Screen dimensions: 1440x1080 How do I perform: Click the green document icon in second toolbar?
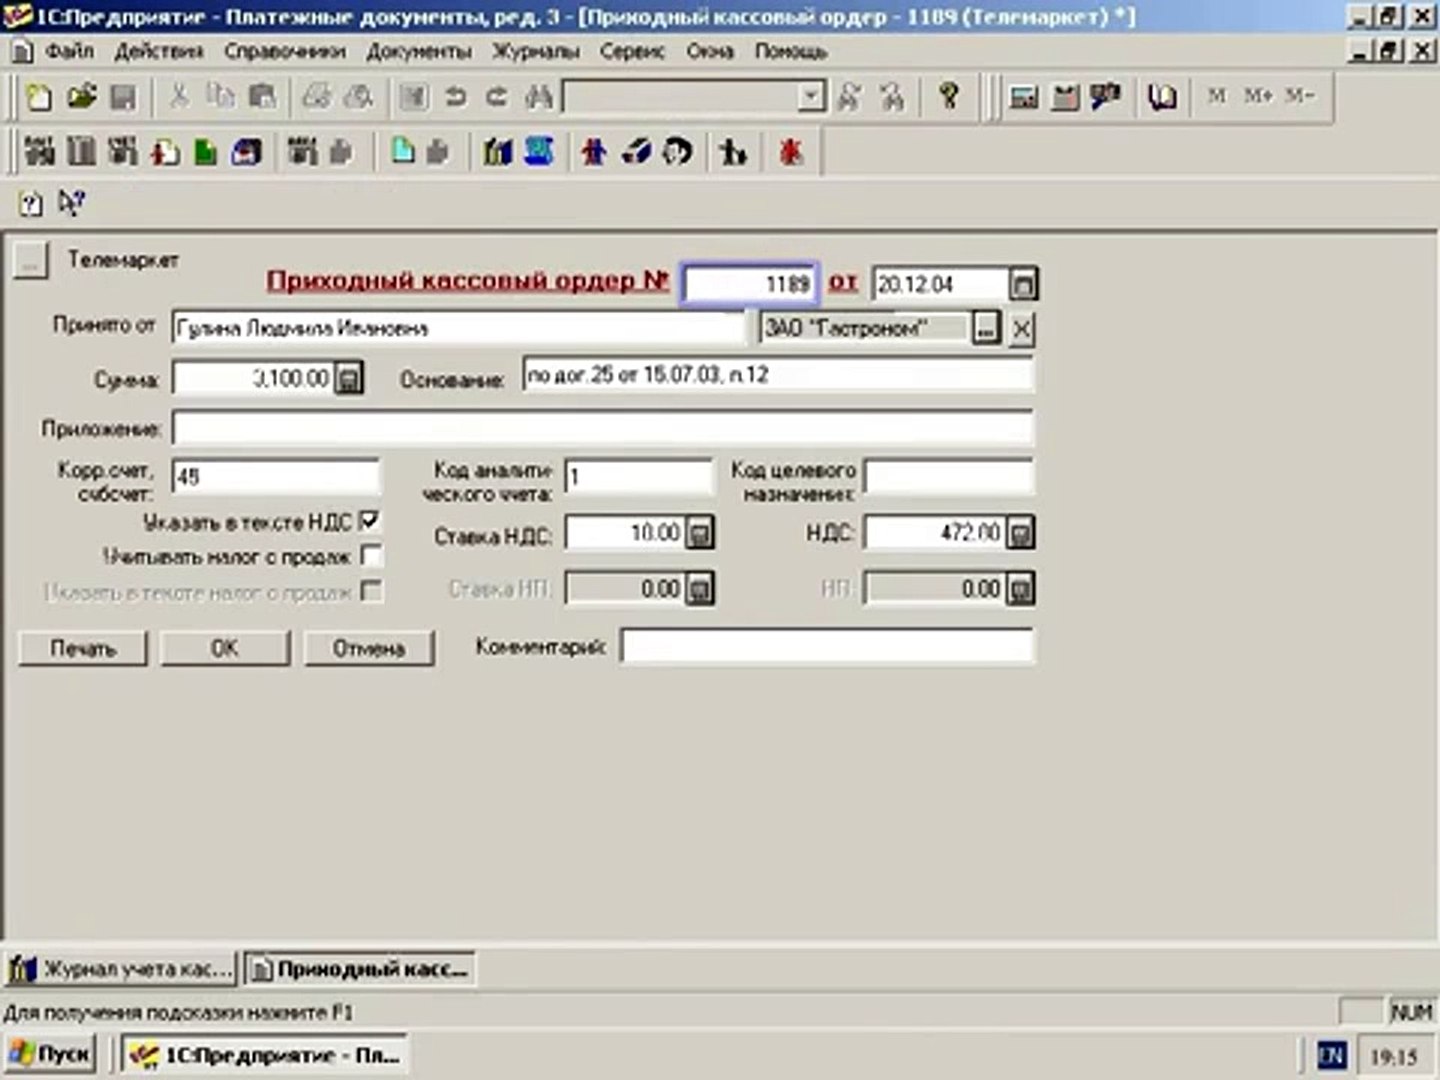pos(206,152)
